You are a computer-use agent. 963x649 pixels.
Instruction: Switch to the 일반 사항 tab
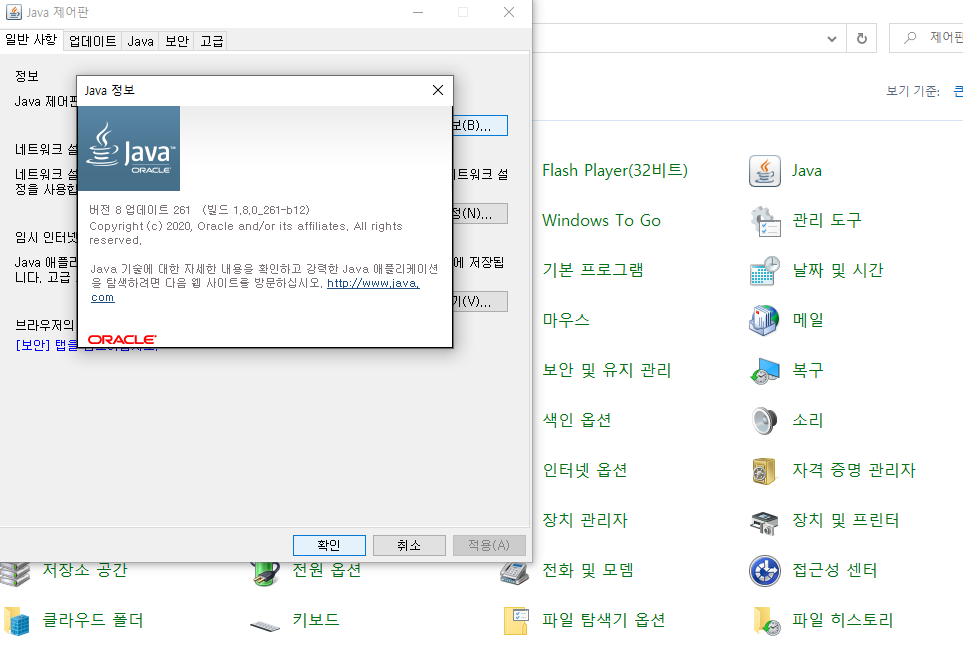(31, 40)
